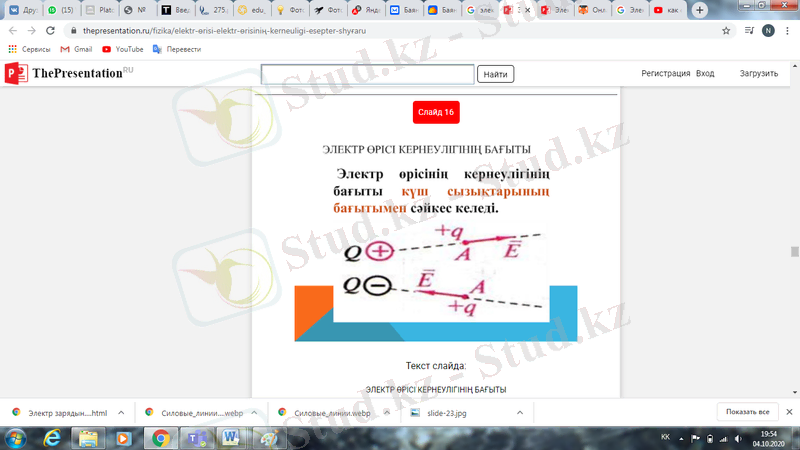
Task: Open Paint from the taskbar
Action: tap(268, 439)
